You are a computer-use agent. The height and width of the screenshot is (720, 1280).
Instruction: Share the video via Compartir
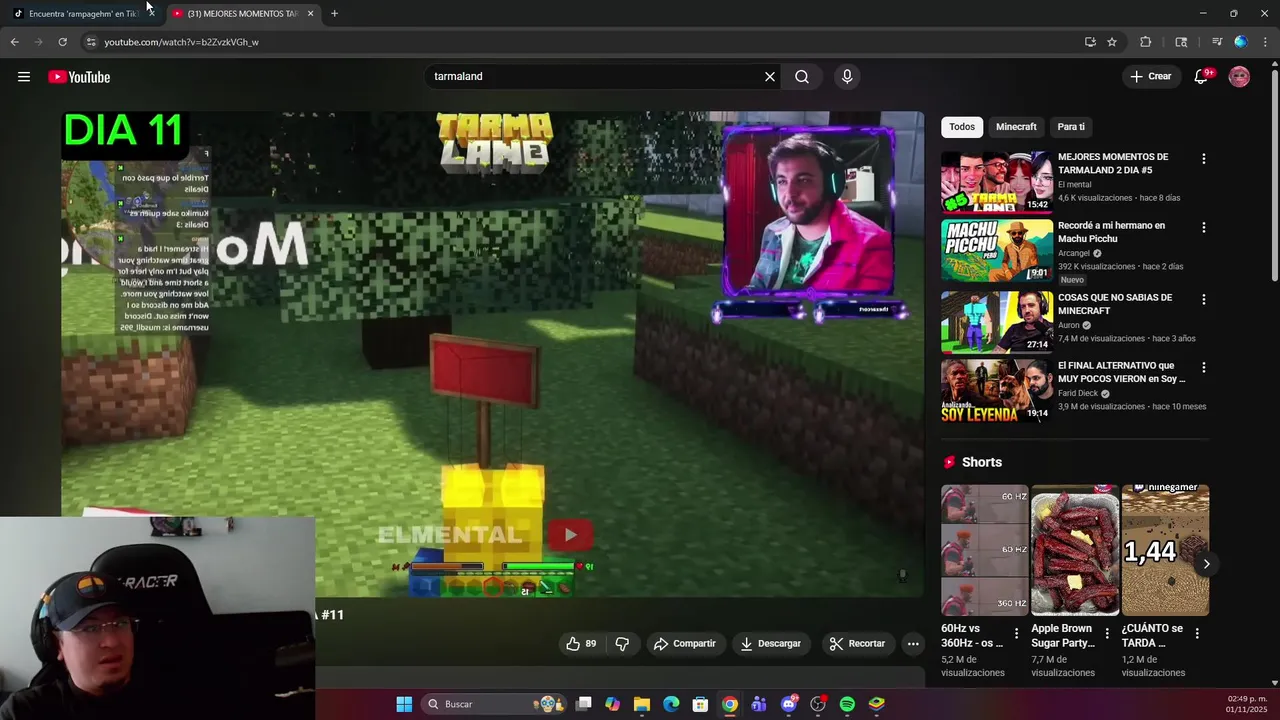tap(685, 644)
